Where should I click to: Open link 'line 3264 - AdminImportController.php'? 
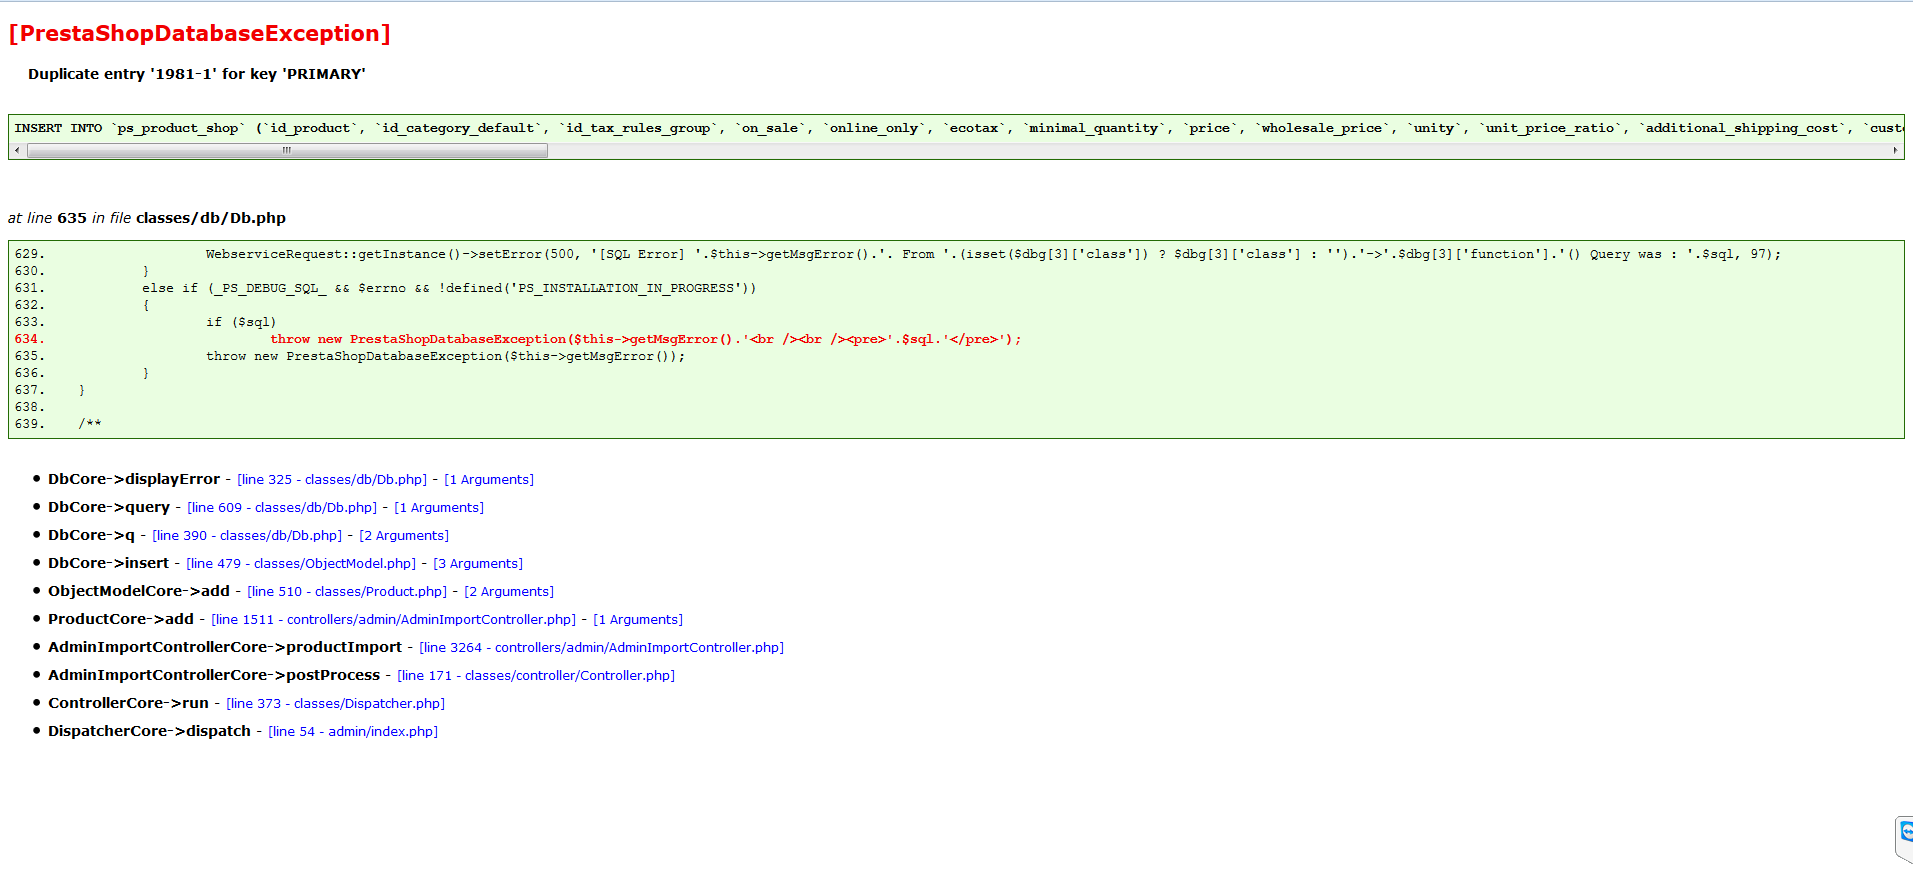pyautogui.click(x=602, y=648)
